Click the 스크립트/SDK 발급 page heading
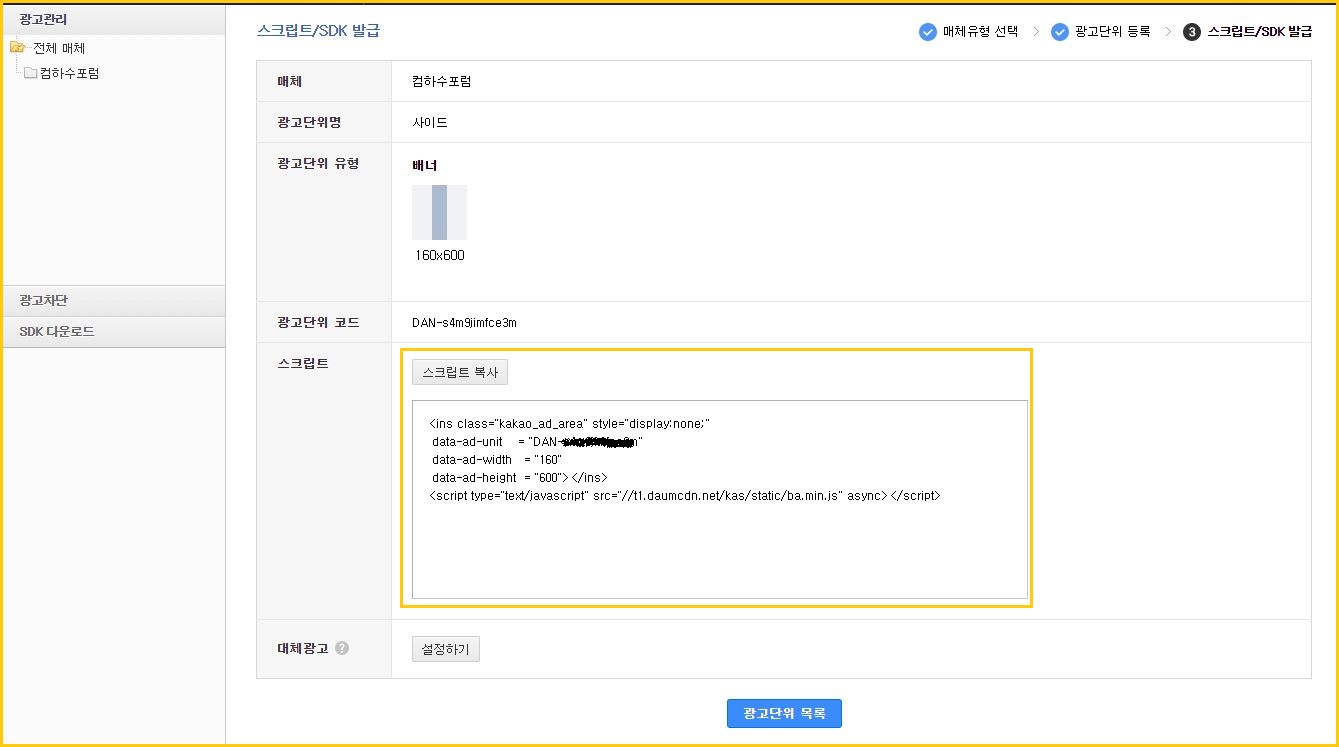Image resolution: width=1339 pixels, height=747 pixels. pyautogui.click(x=318, y=31)
